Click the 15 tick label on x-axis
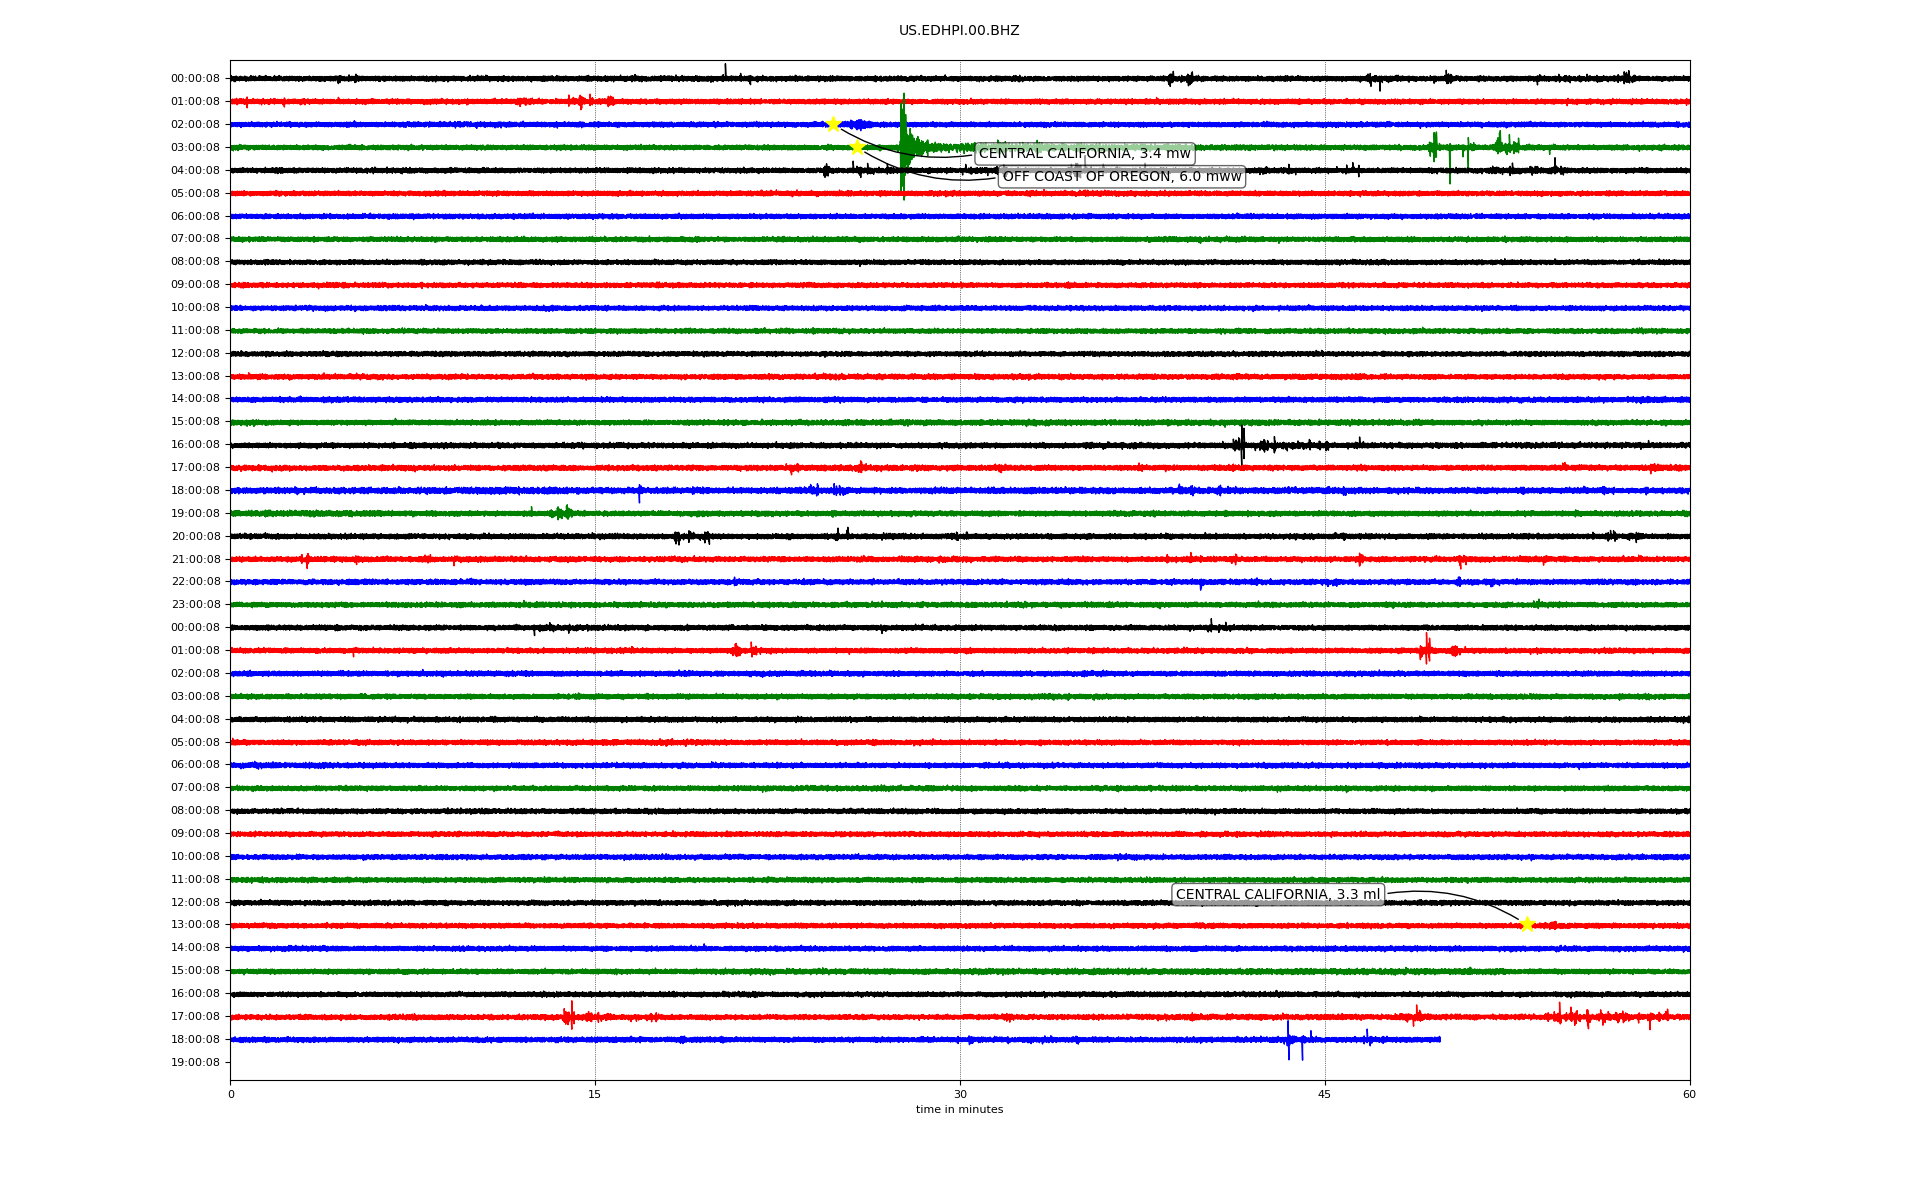 tap(595, 1094)
